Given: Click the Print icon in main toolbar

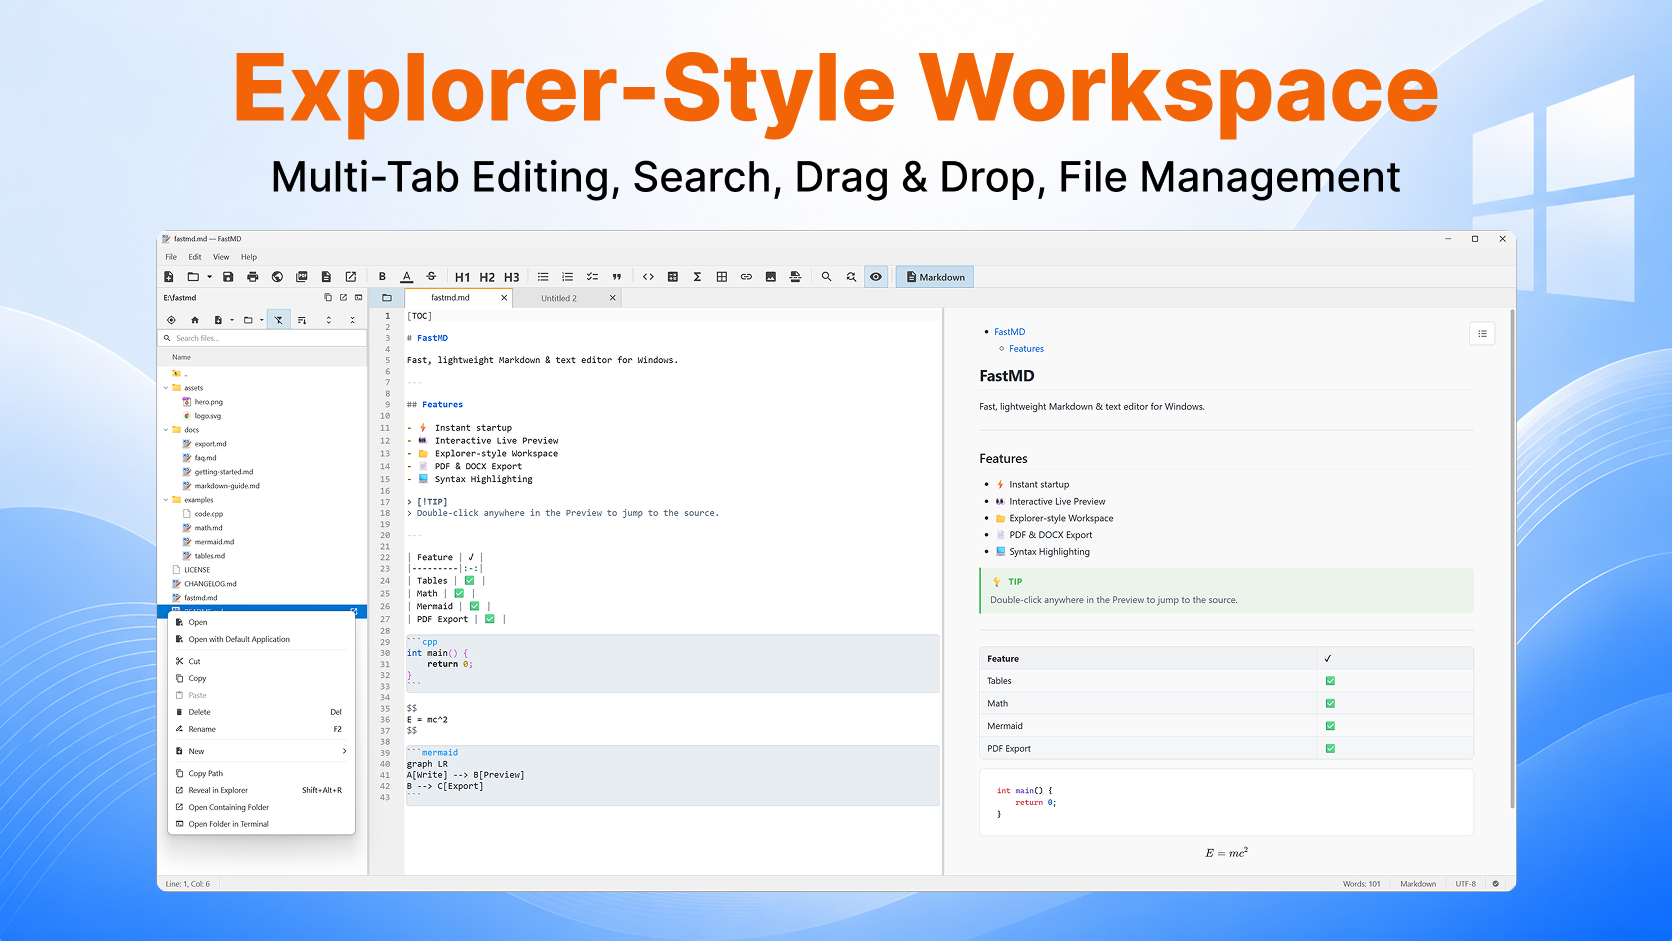Looking at the screenshot, I should click(x=253, y=277).
